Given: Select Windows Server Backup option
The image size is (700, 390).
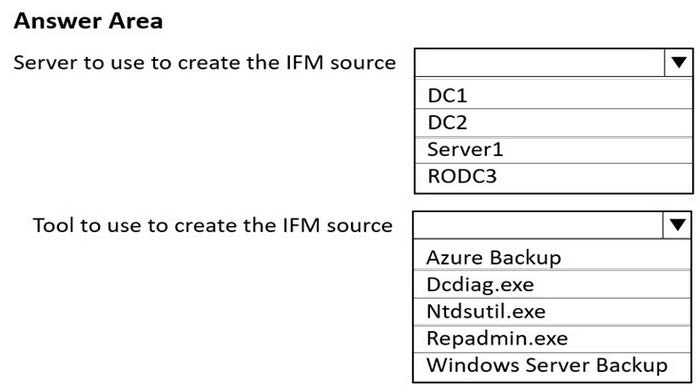Looking at the screenshot, I should pos(552,365).
